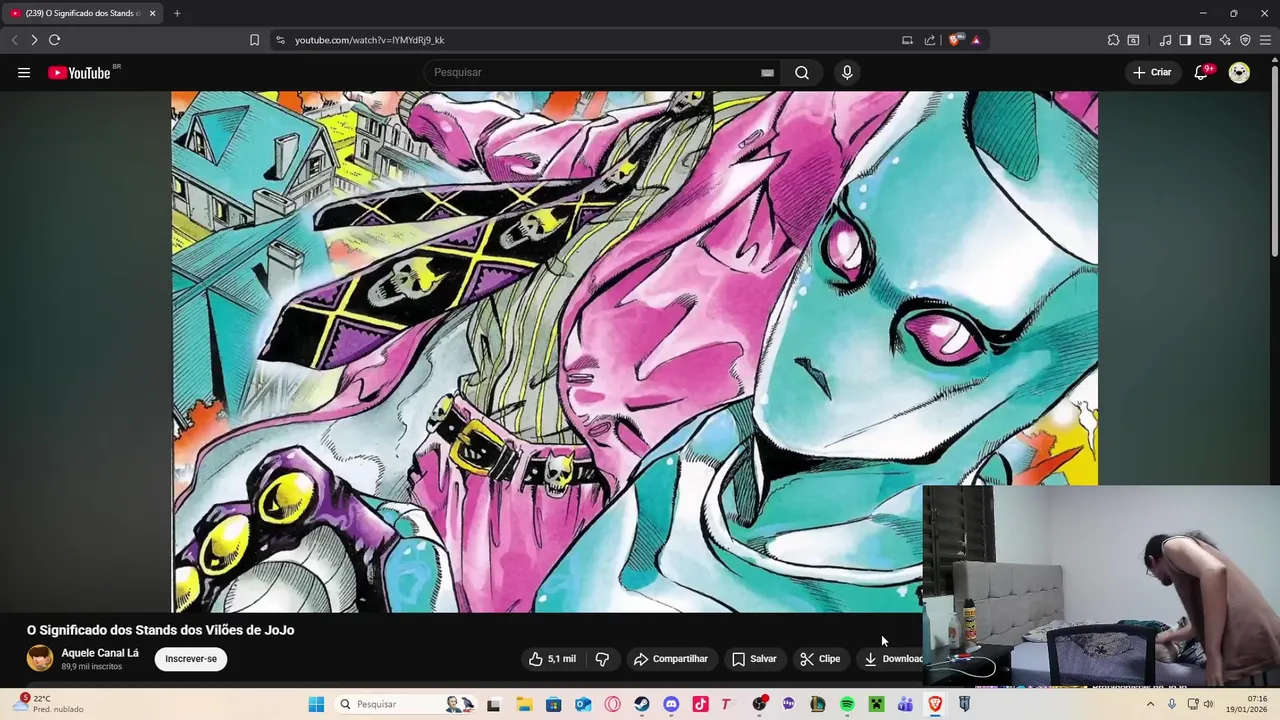The height and width of the screenshot is (720, 1280).
Task: Open the Windows Start button
Action: click(316, 704)
